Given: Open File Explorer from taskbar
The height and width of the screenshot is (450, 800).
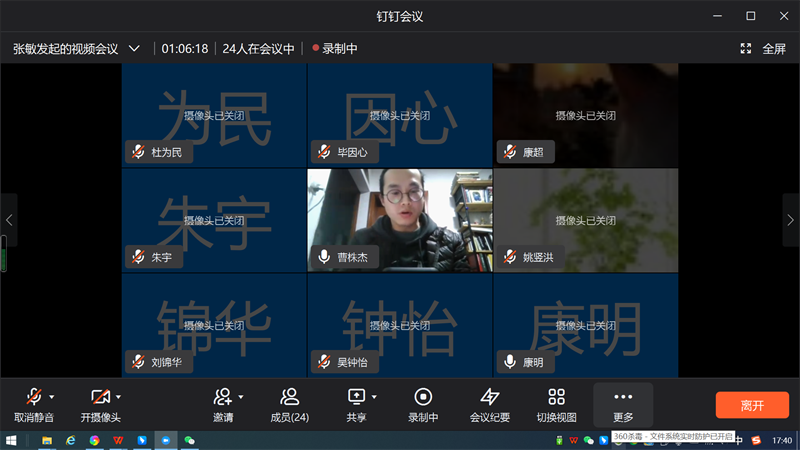Looking at the screenshot, I should click(x=46, y=440).
